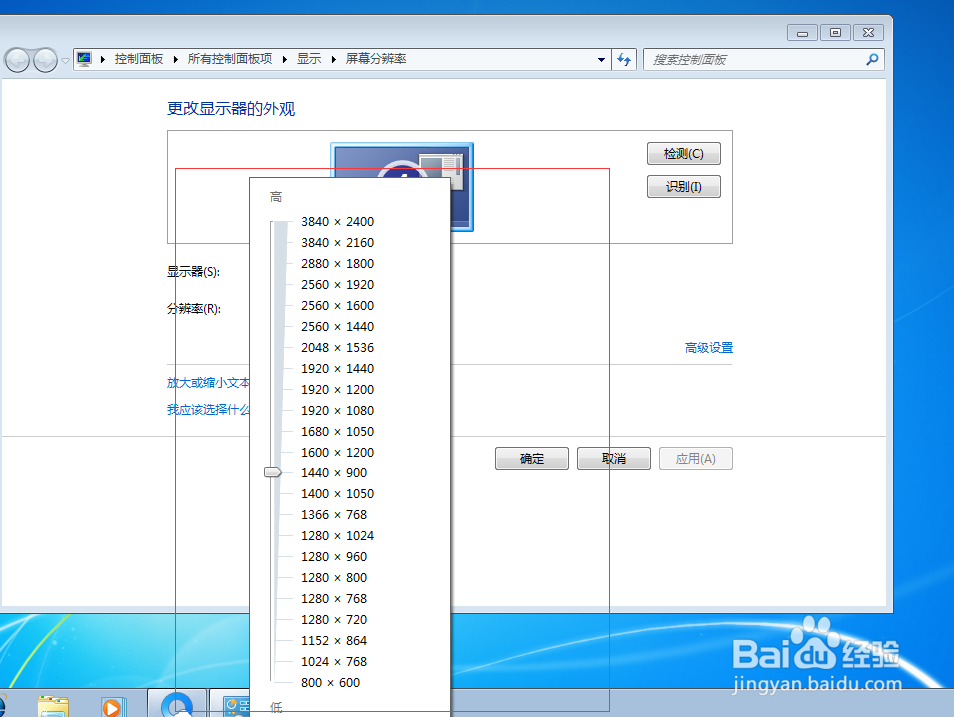Focus the 搜索控制面板 search field
This screenshot has height=717, width=954.
click(763, 59)
